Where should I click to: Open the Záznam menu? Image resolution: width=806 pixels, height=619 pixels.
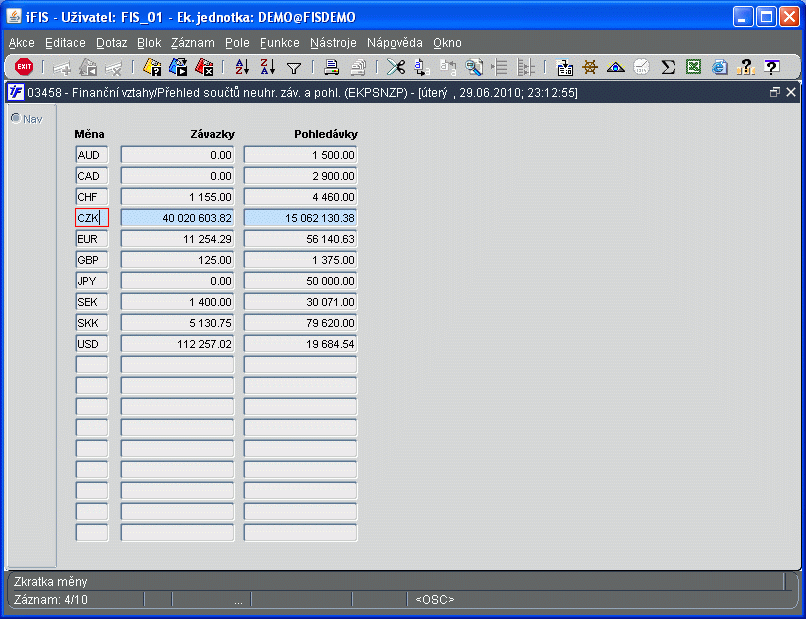click(x=193, y=43)
